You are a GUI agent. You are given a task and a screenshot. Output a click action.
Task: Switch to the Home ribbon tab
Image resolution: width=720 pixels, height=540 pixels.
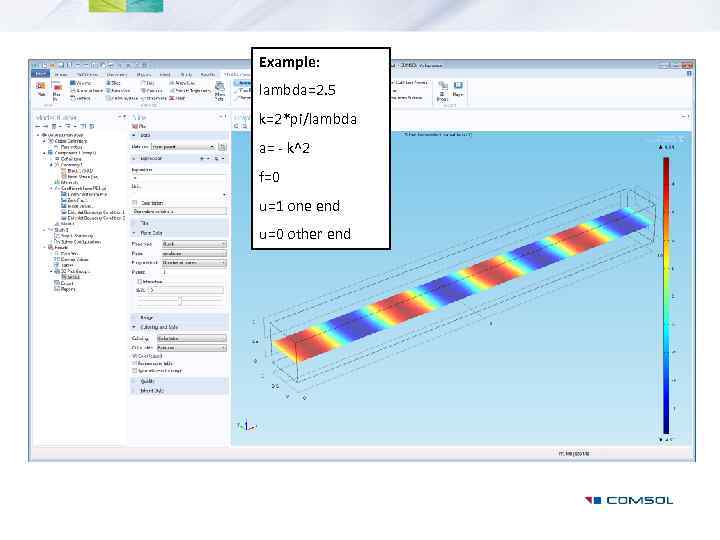point(61,74)
